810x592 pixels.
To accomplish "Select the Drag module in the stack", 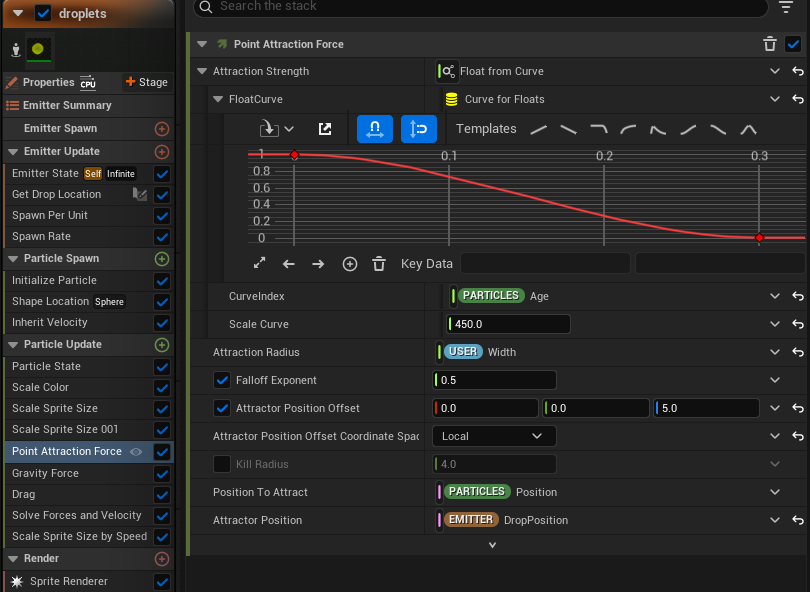I will 25,494.
